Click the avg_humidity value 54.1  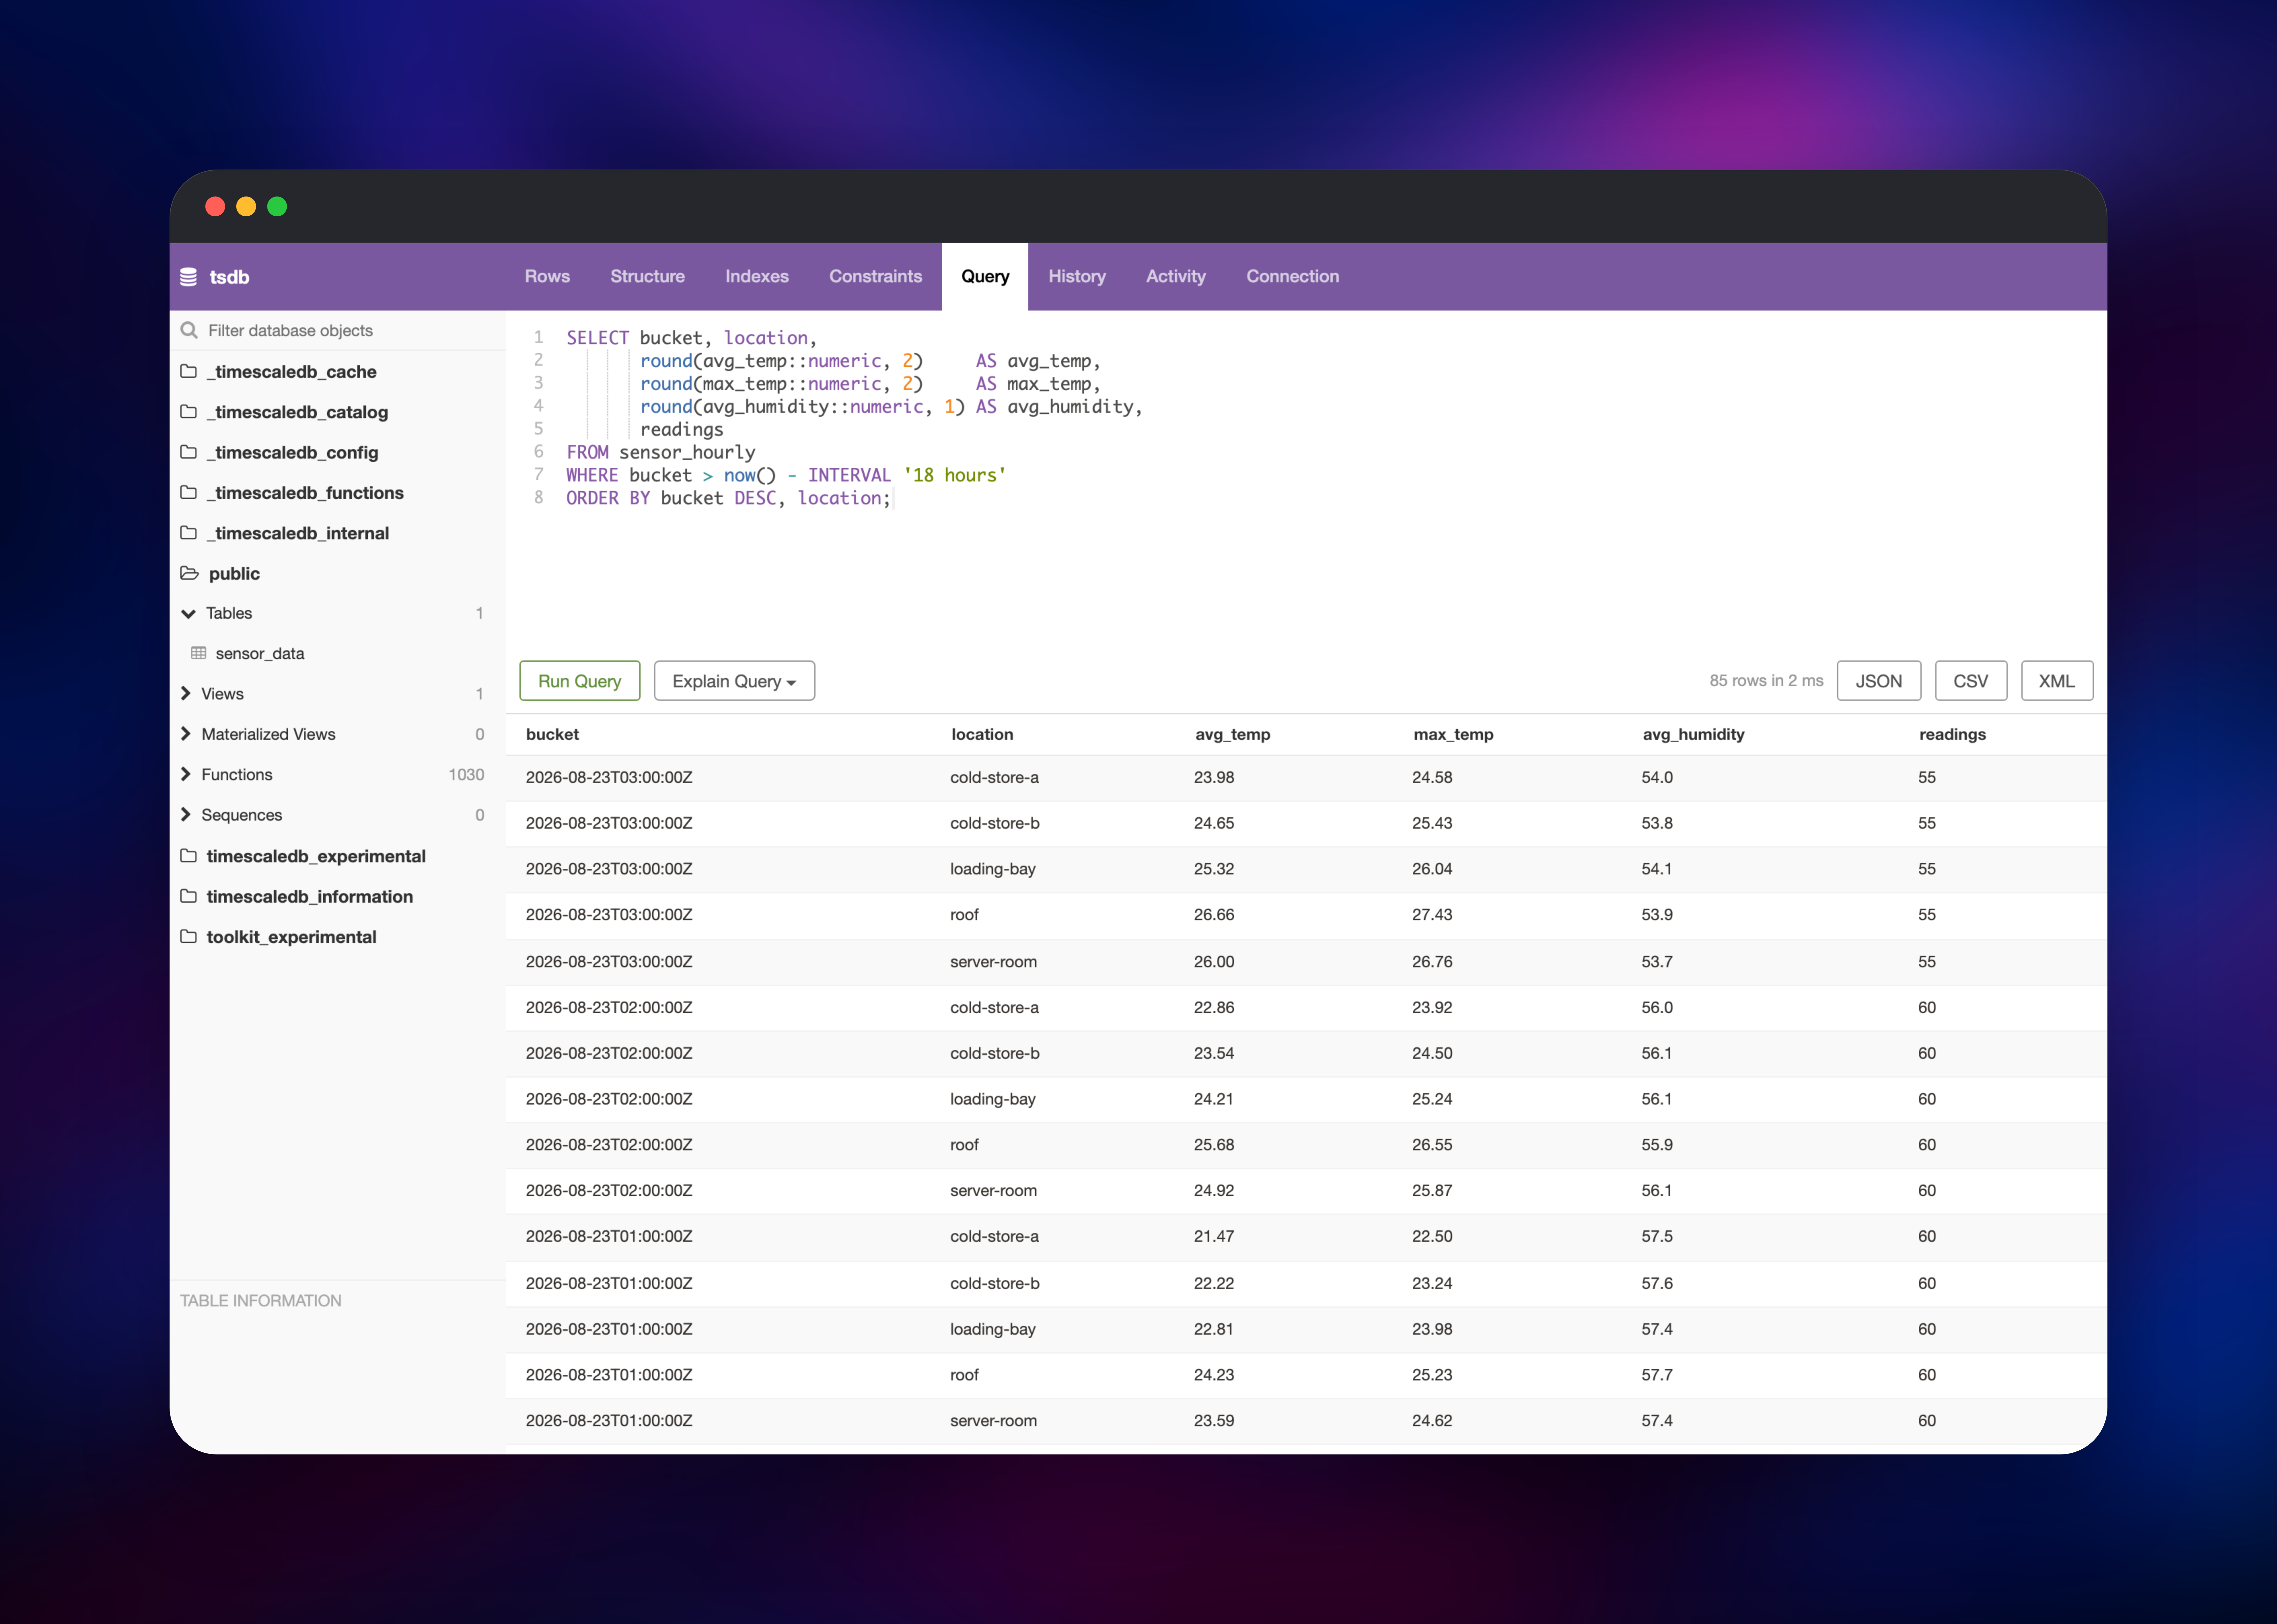[x=1657, y=869]
